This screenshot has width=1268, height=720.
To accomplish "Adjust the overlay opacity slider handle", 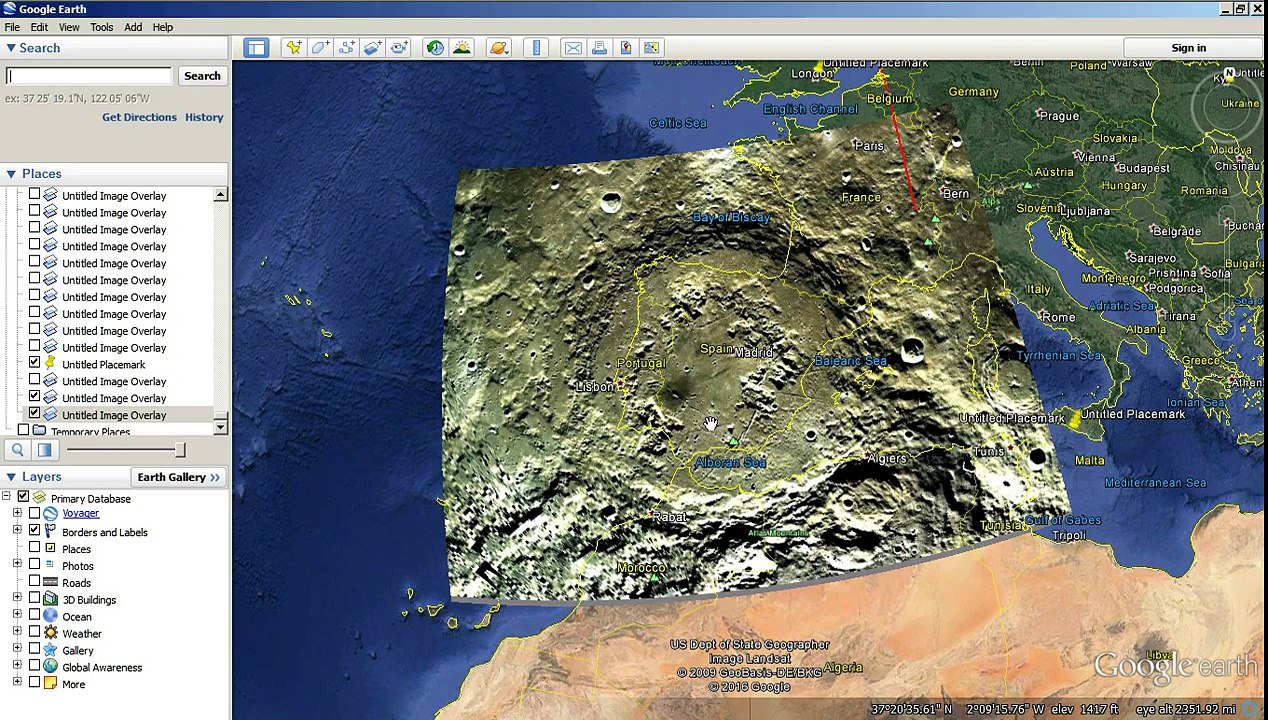I will click(x=179, y=451).
